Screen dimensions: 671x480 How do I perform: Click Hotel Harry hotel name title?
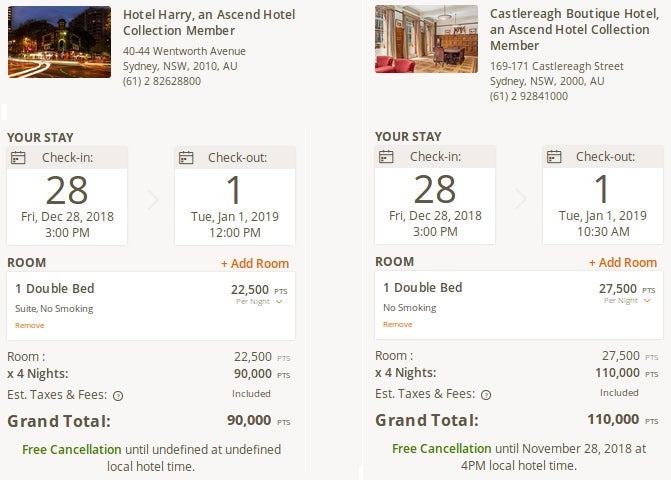(x=193, y=22)
